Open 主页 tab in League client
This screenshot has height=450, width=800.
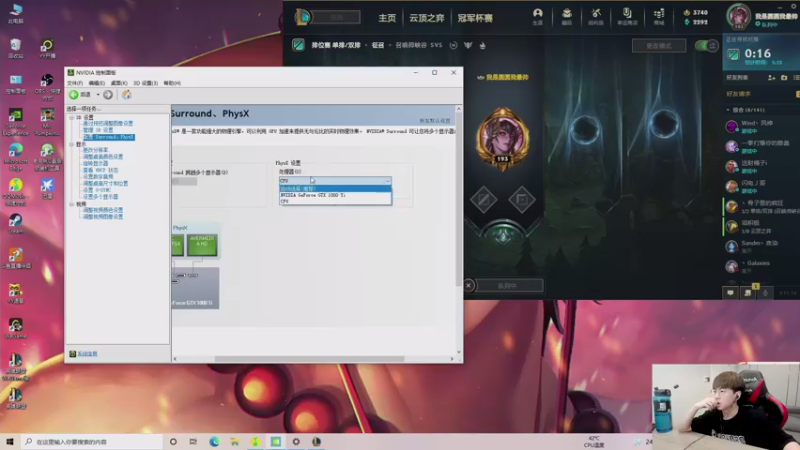[x=387, y=18]
